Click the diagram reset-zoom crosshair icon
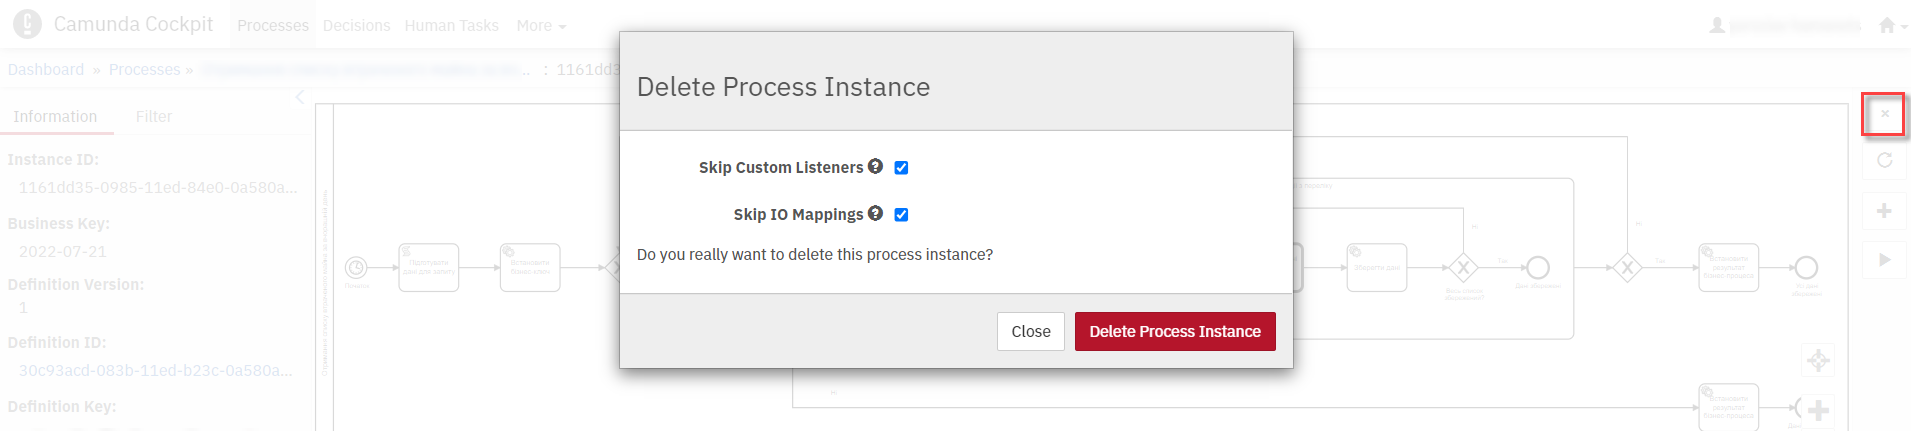1911x431 pixels. tap(1818, 360)
